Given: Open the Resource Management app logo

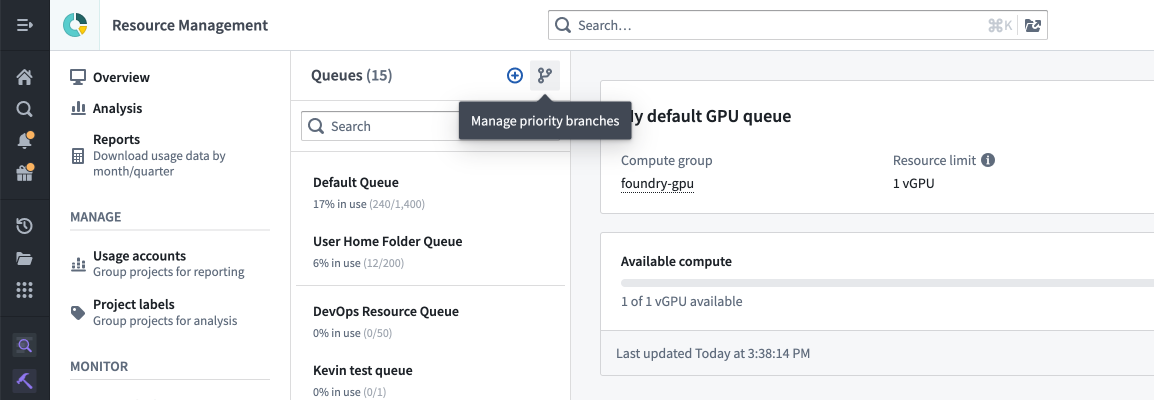Looking at the screenshot, I should [75, 25].
